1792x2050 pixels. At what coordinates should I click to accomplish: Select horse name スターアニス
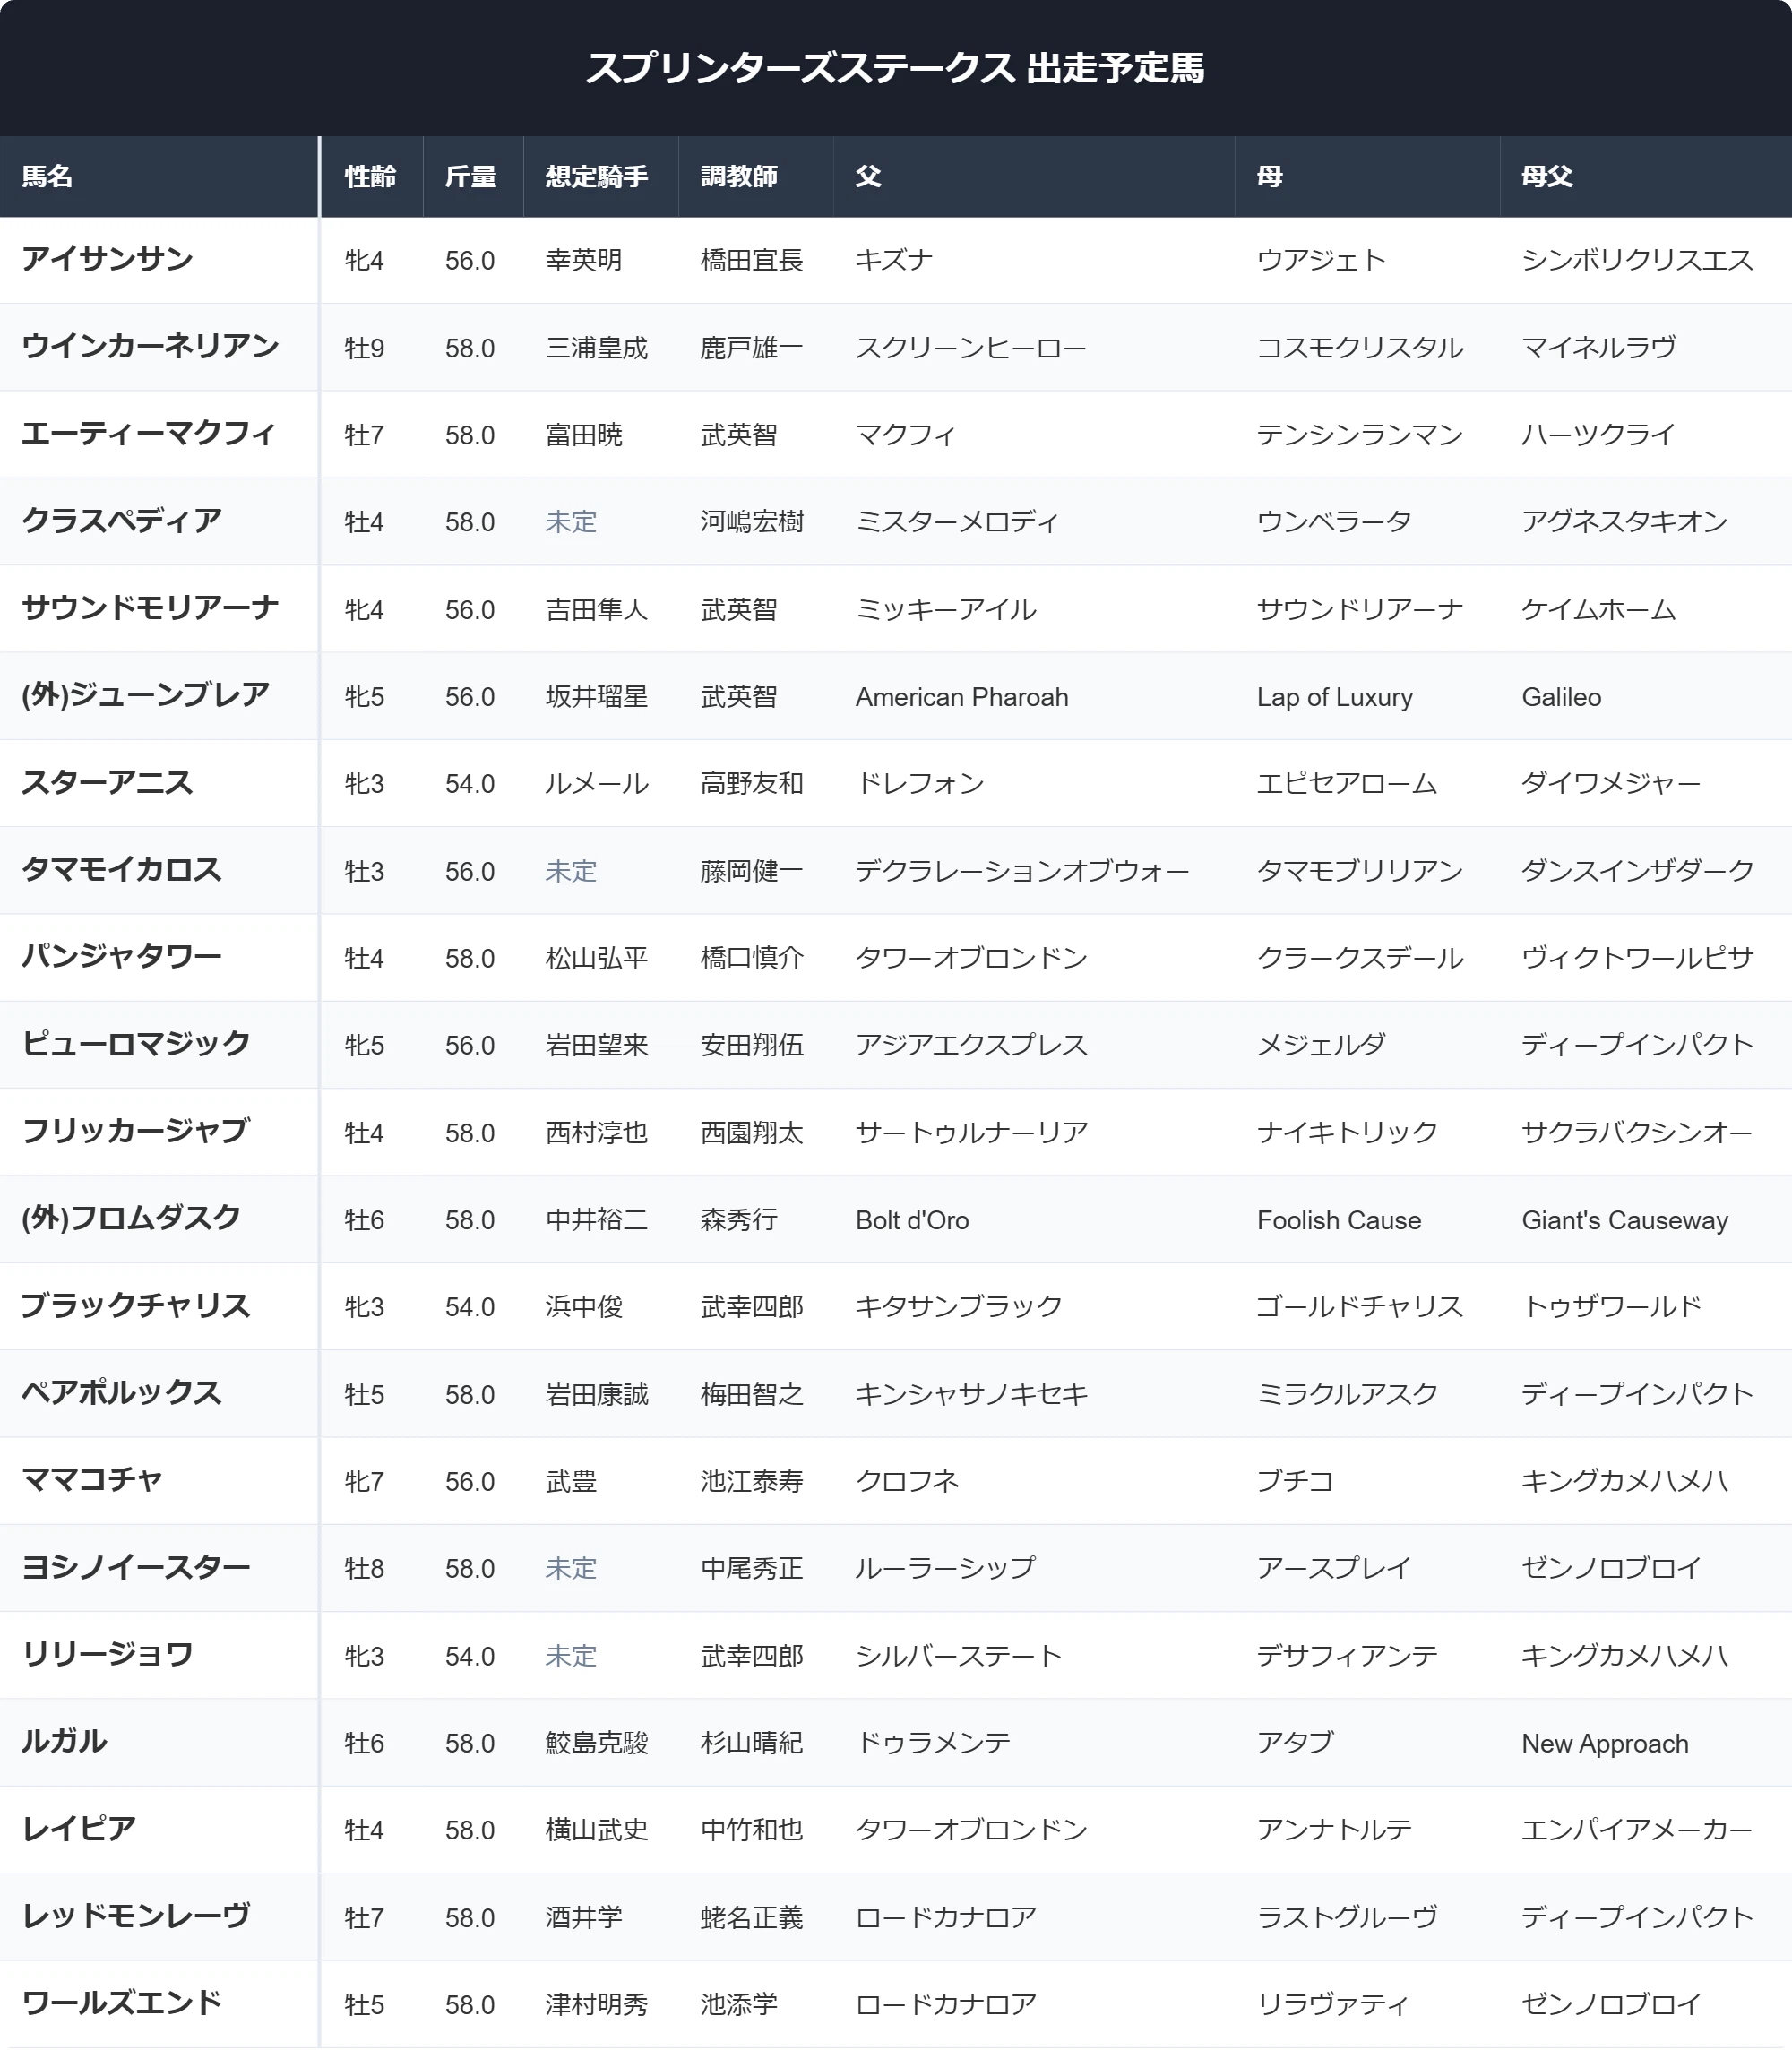pos(107,783)
